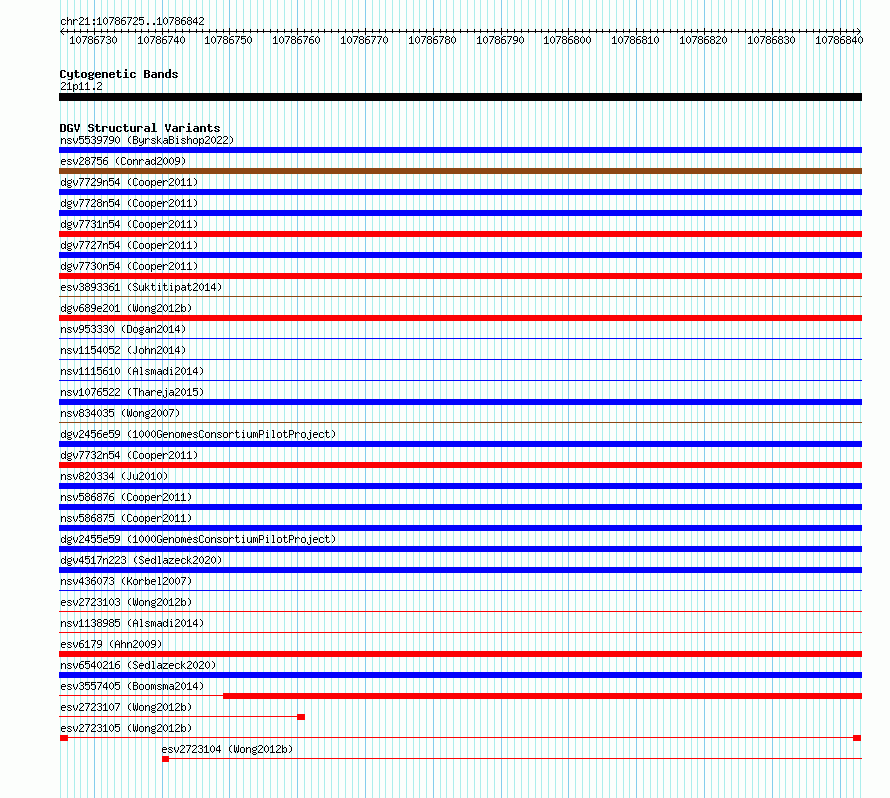890x798 pixels.
Task: Click the chr21:10786725..10786842 region label
Action: pos(132,21)
